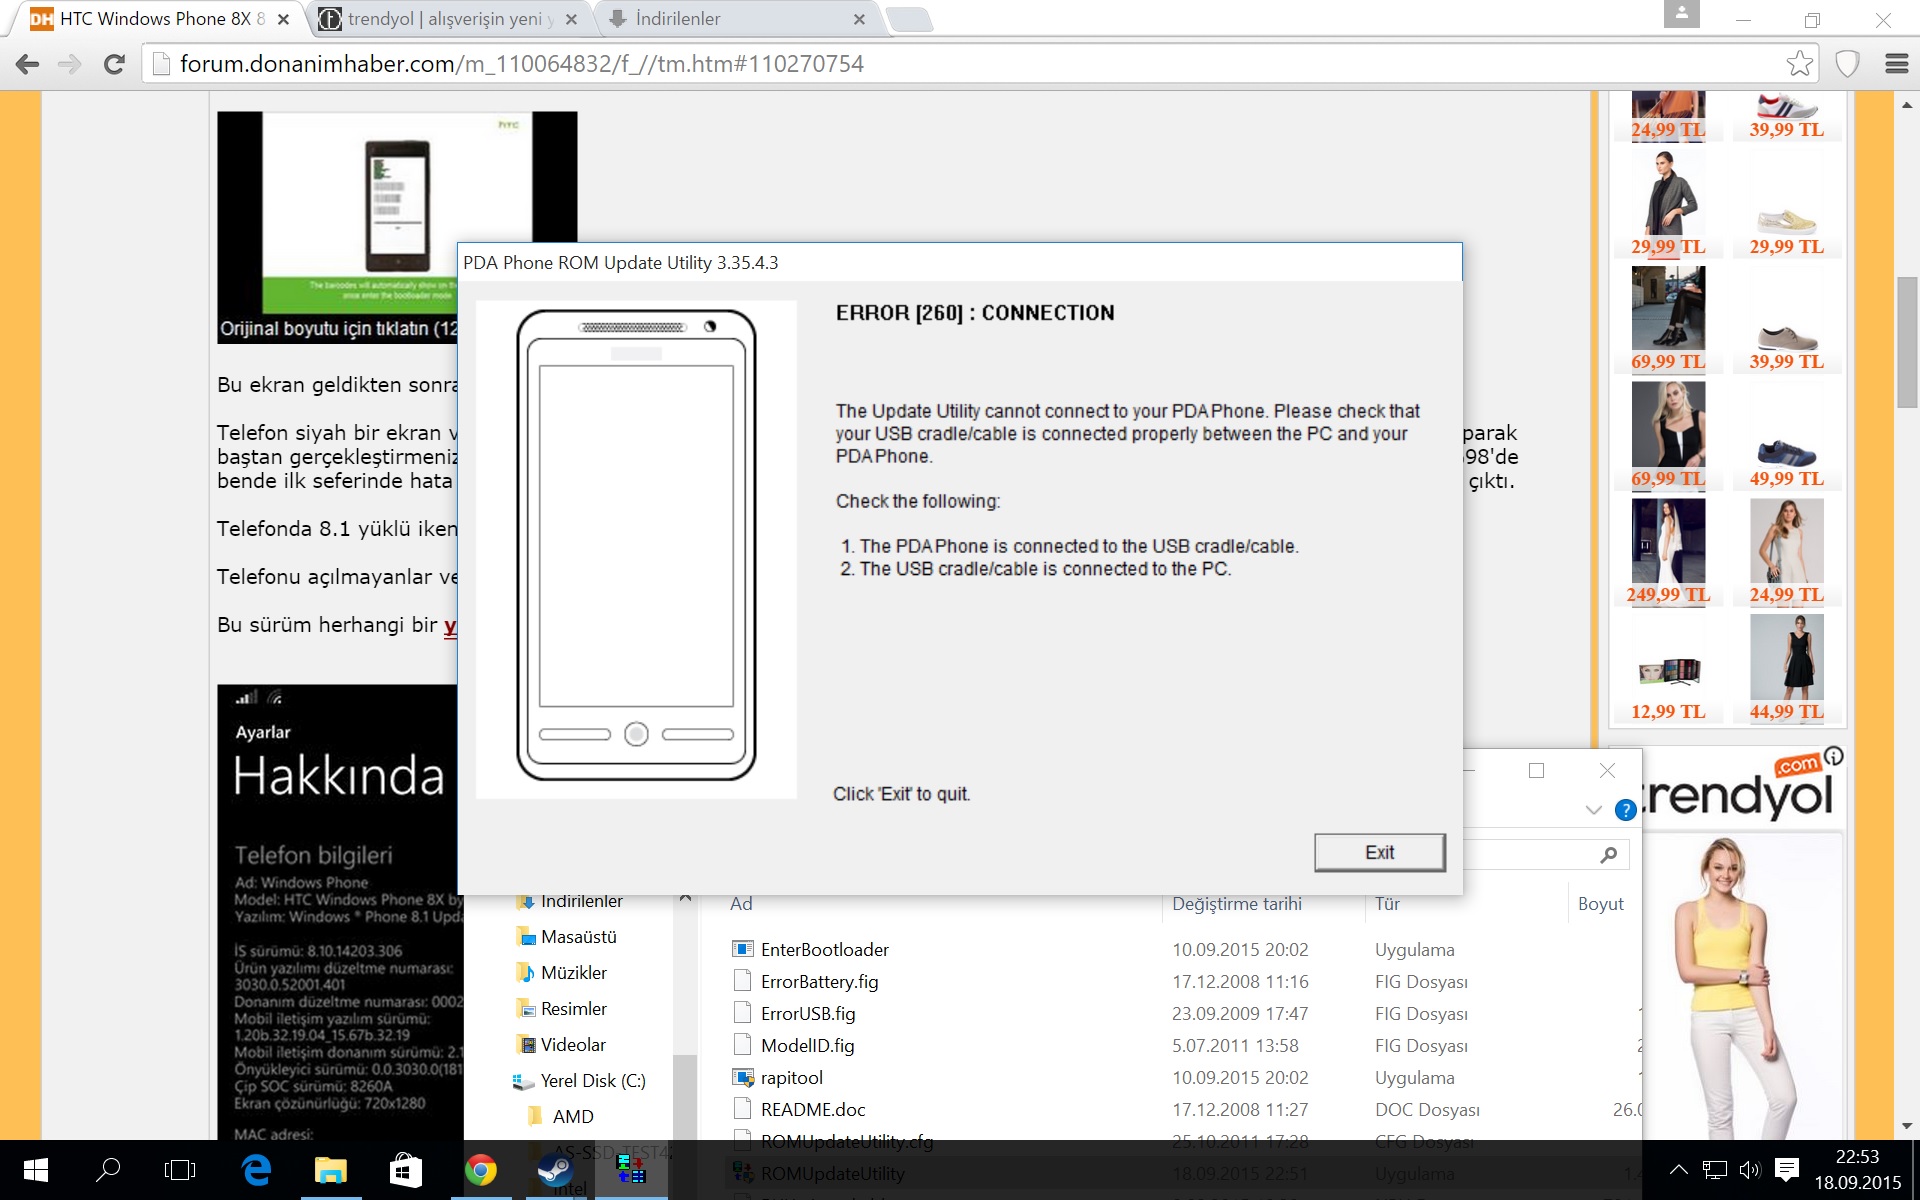Screen dimensions: 1920x1200
Task: Select ErrorBattery.fig file in Explorer
Action: click(x=819, y=981)
